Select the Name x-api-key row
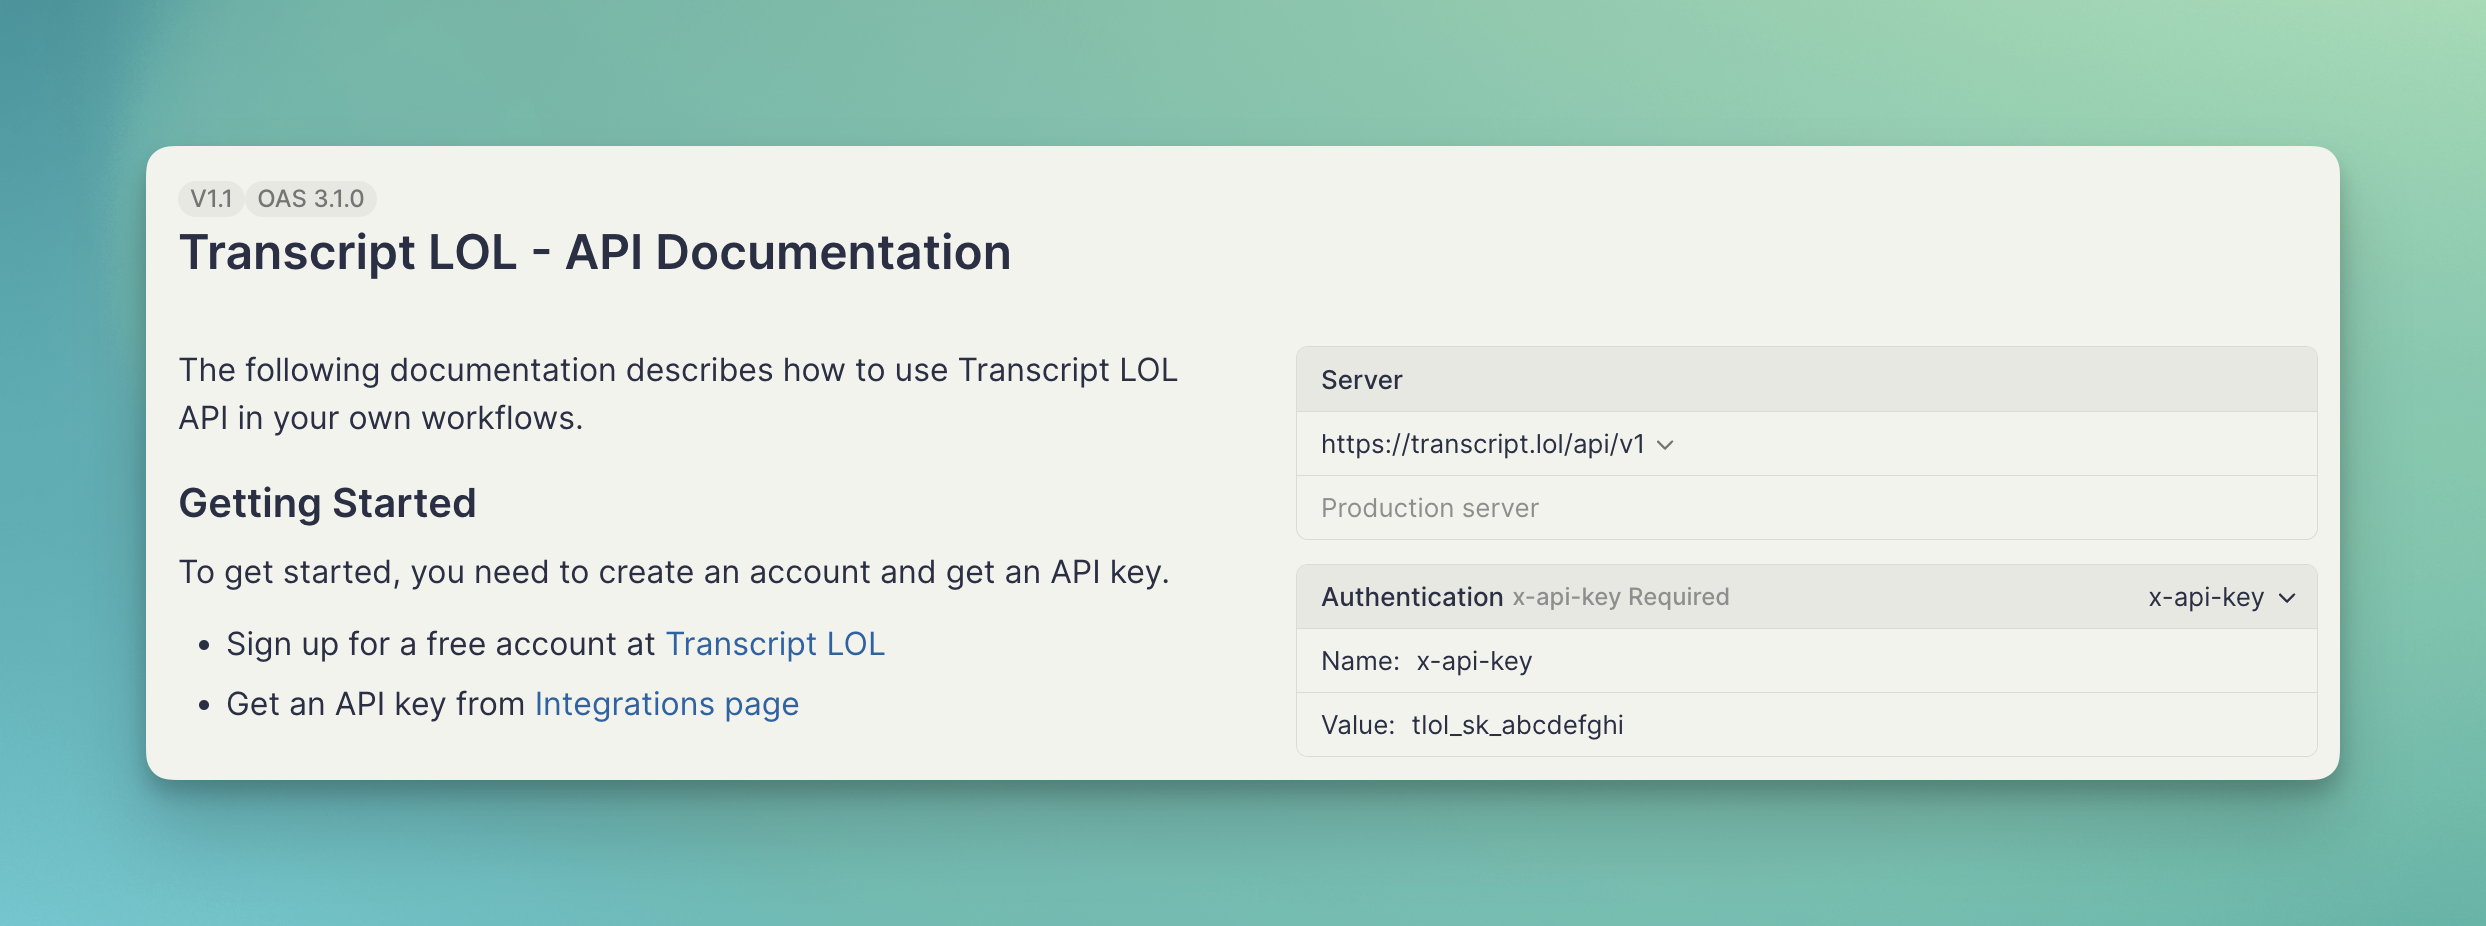 (1473, 661)
